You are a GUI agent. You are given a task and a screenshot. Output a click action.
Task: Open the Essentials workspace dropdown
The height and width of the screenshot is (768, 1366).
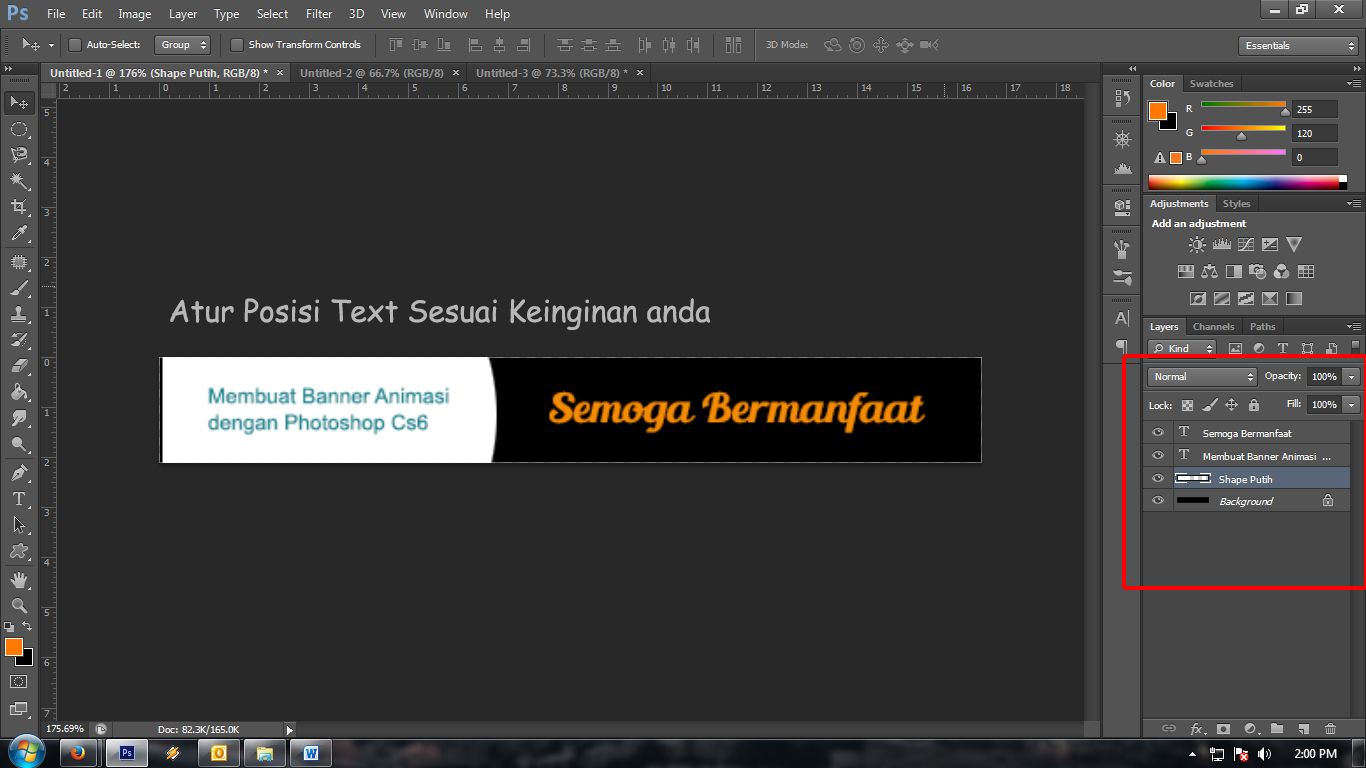(1297, 46)
